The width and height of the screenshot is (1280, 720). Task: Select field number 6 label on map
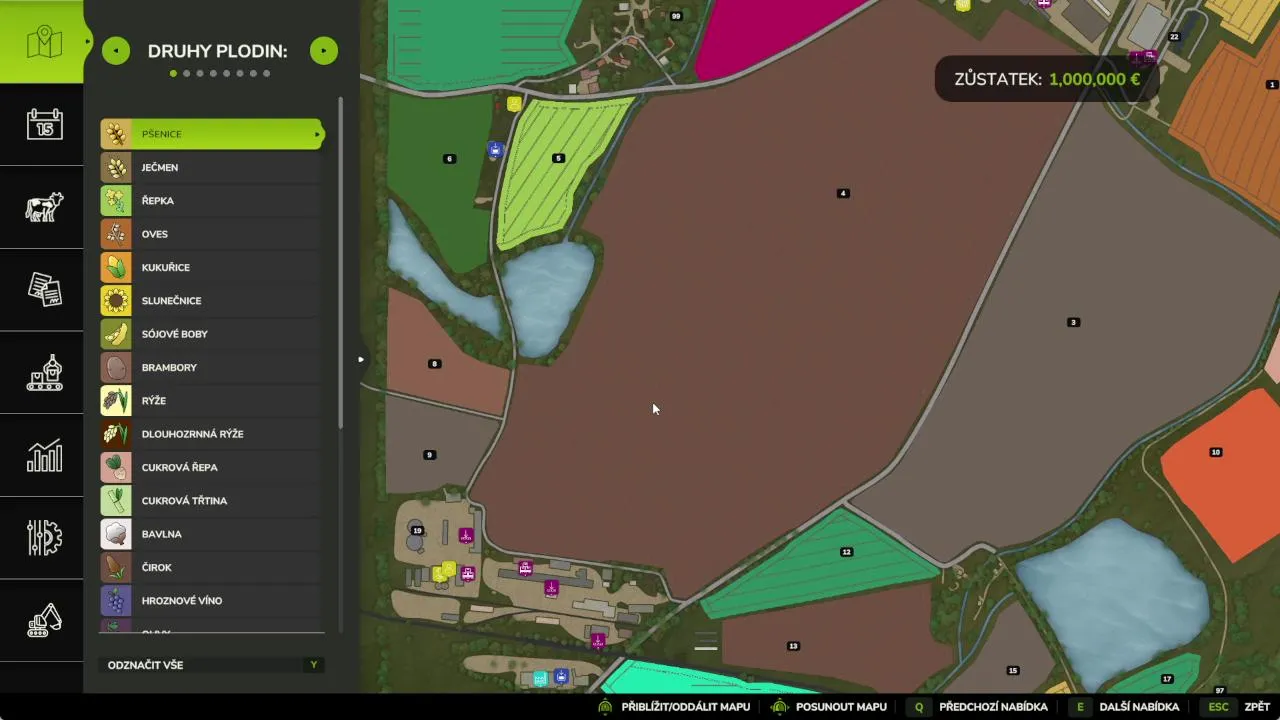click(x=449, y=159)
